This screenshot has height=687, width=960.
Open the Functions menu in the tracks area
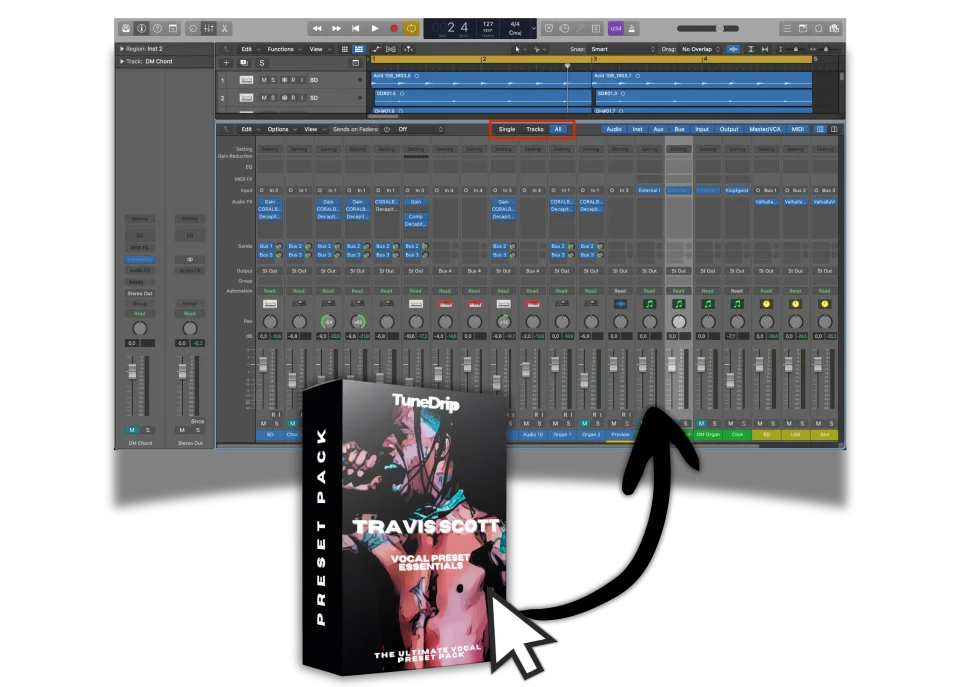(x=282, y=48)
